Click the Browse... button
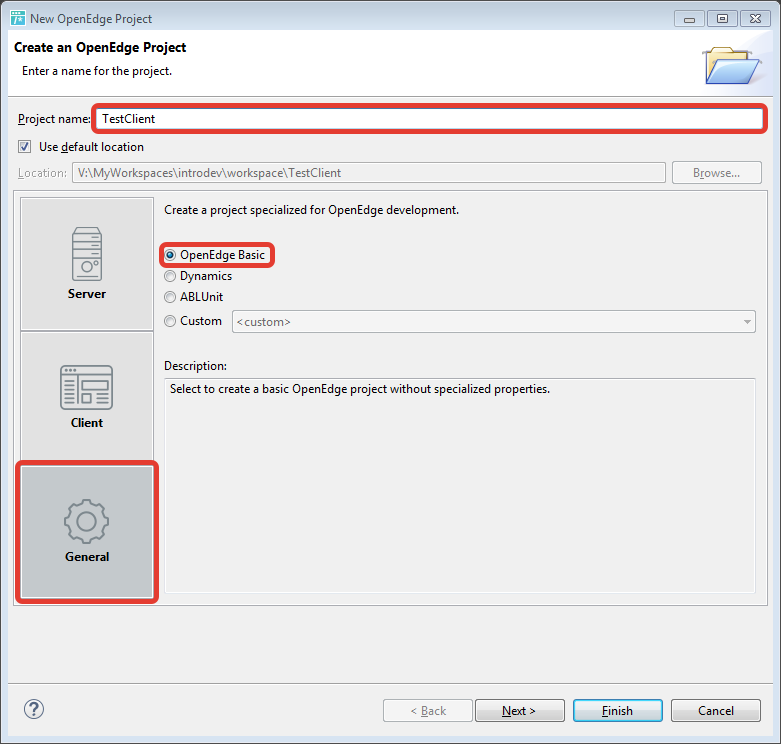 pos(716,173)
